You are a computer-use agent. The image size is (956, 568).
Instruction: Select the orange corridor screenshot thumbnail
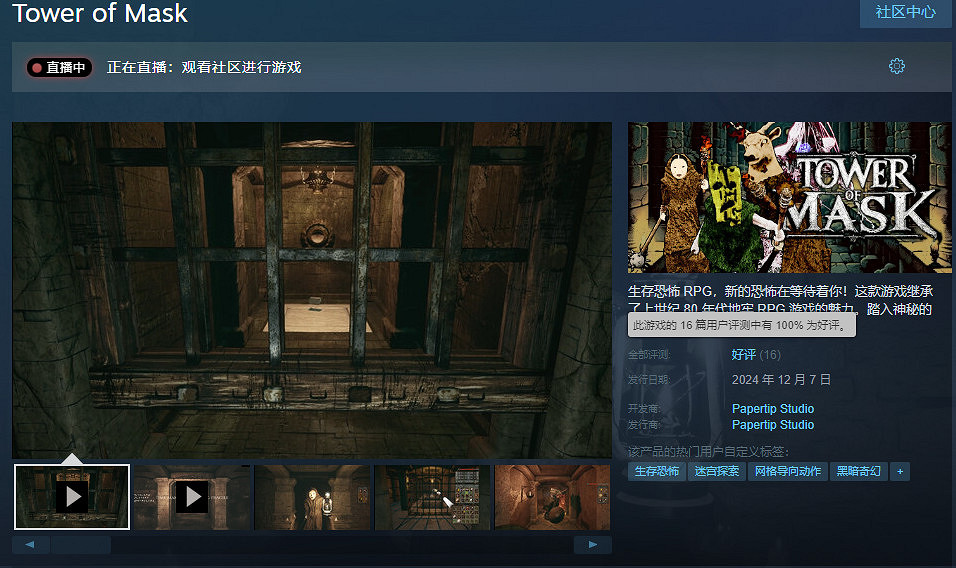click(552, 497)
